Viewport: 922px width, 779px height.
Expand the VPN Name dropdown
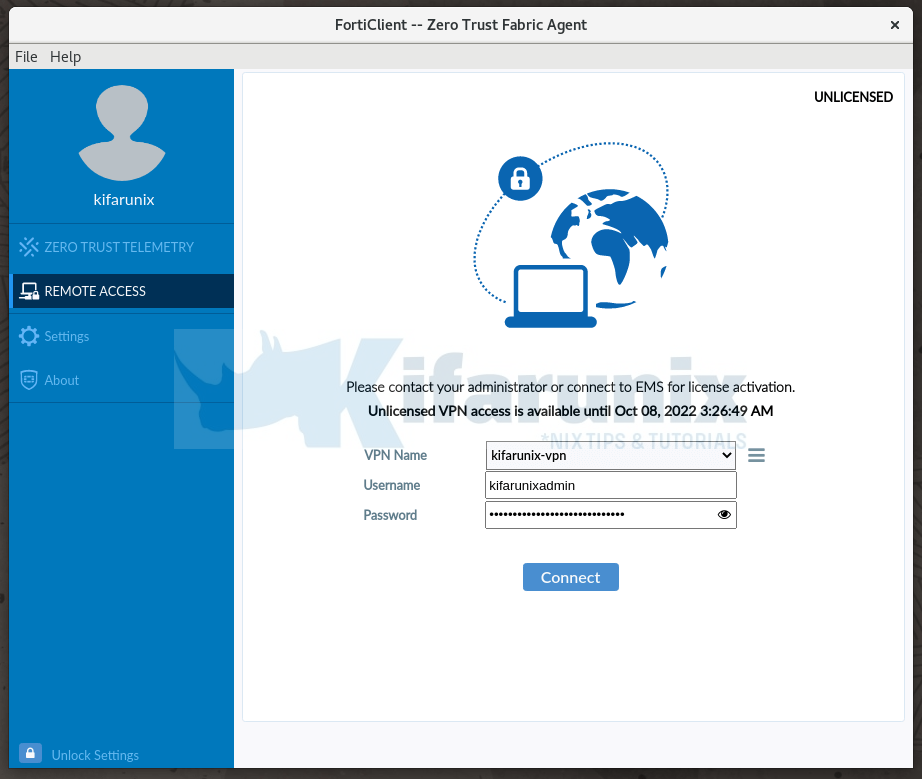pos(611,456)
